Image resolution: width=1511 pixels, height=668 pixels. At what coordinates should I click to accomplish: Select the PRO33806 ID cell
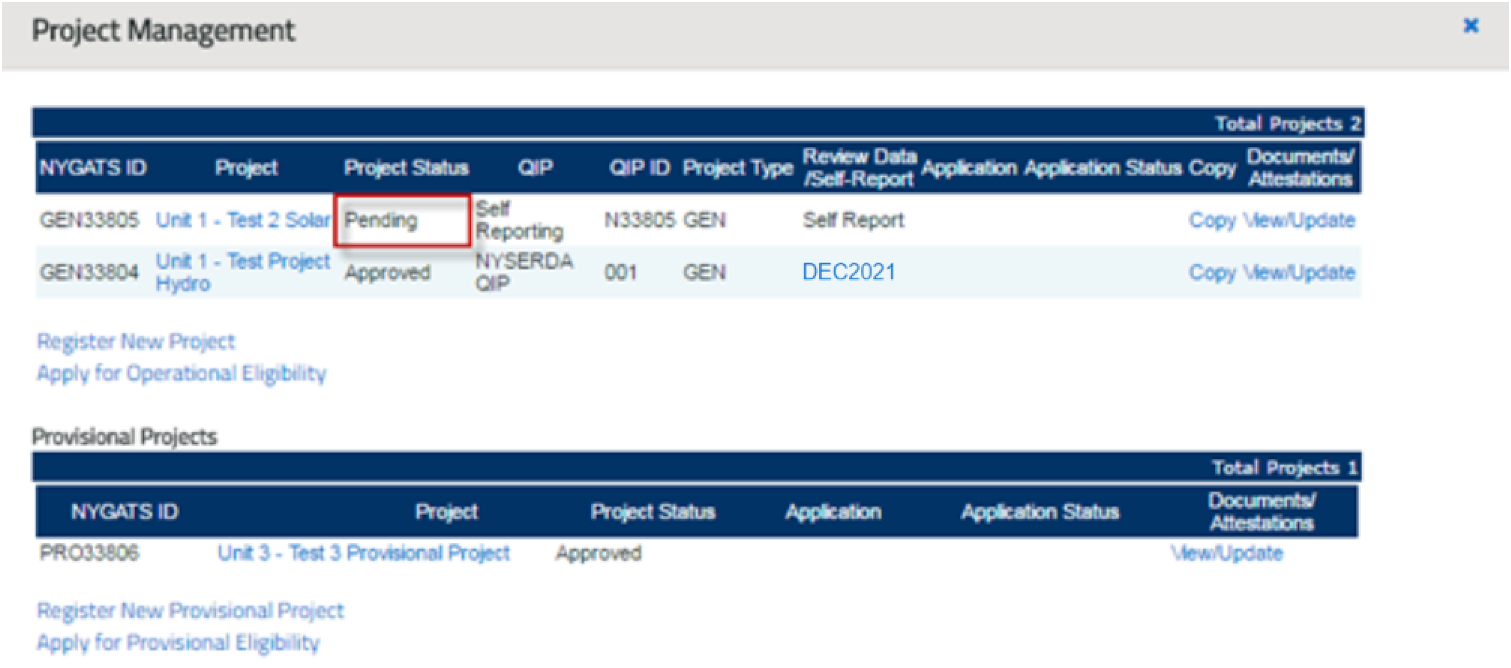(89, 553)
